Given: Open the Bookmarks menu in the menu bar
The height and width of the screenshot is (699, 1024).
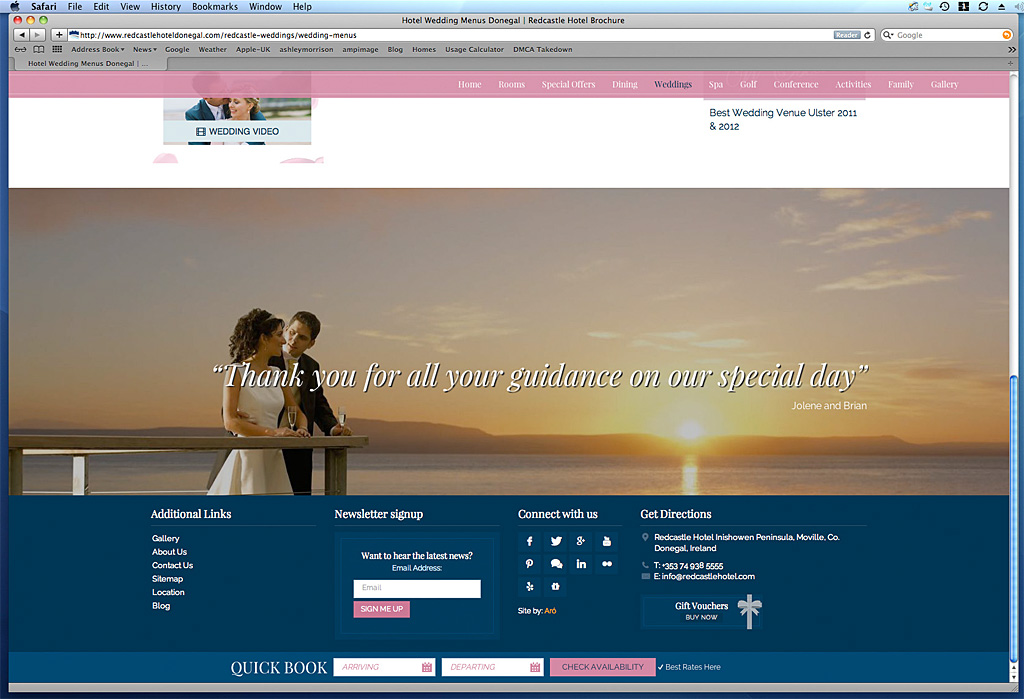Looking at the screenshot, I should point(214,6).
